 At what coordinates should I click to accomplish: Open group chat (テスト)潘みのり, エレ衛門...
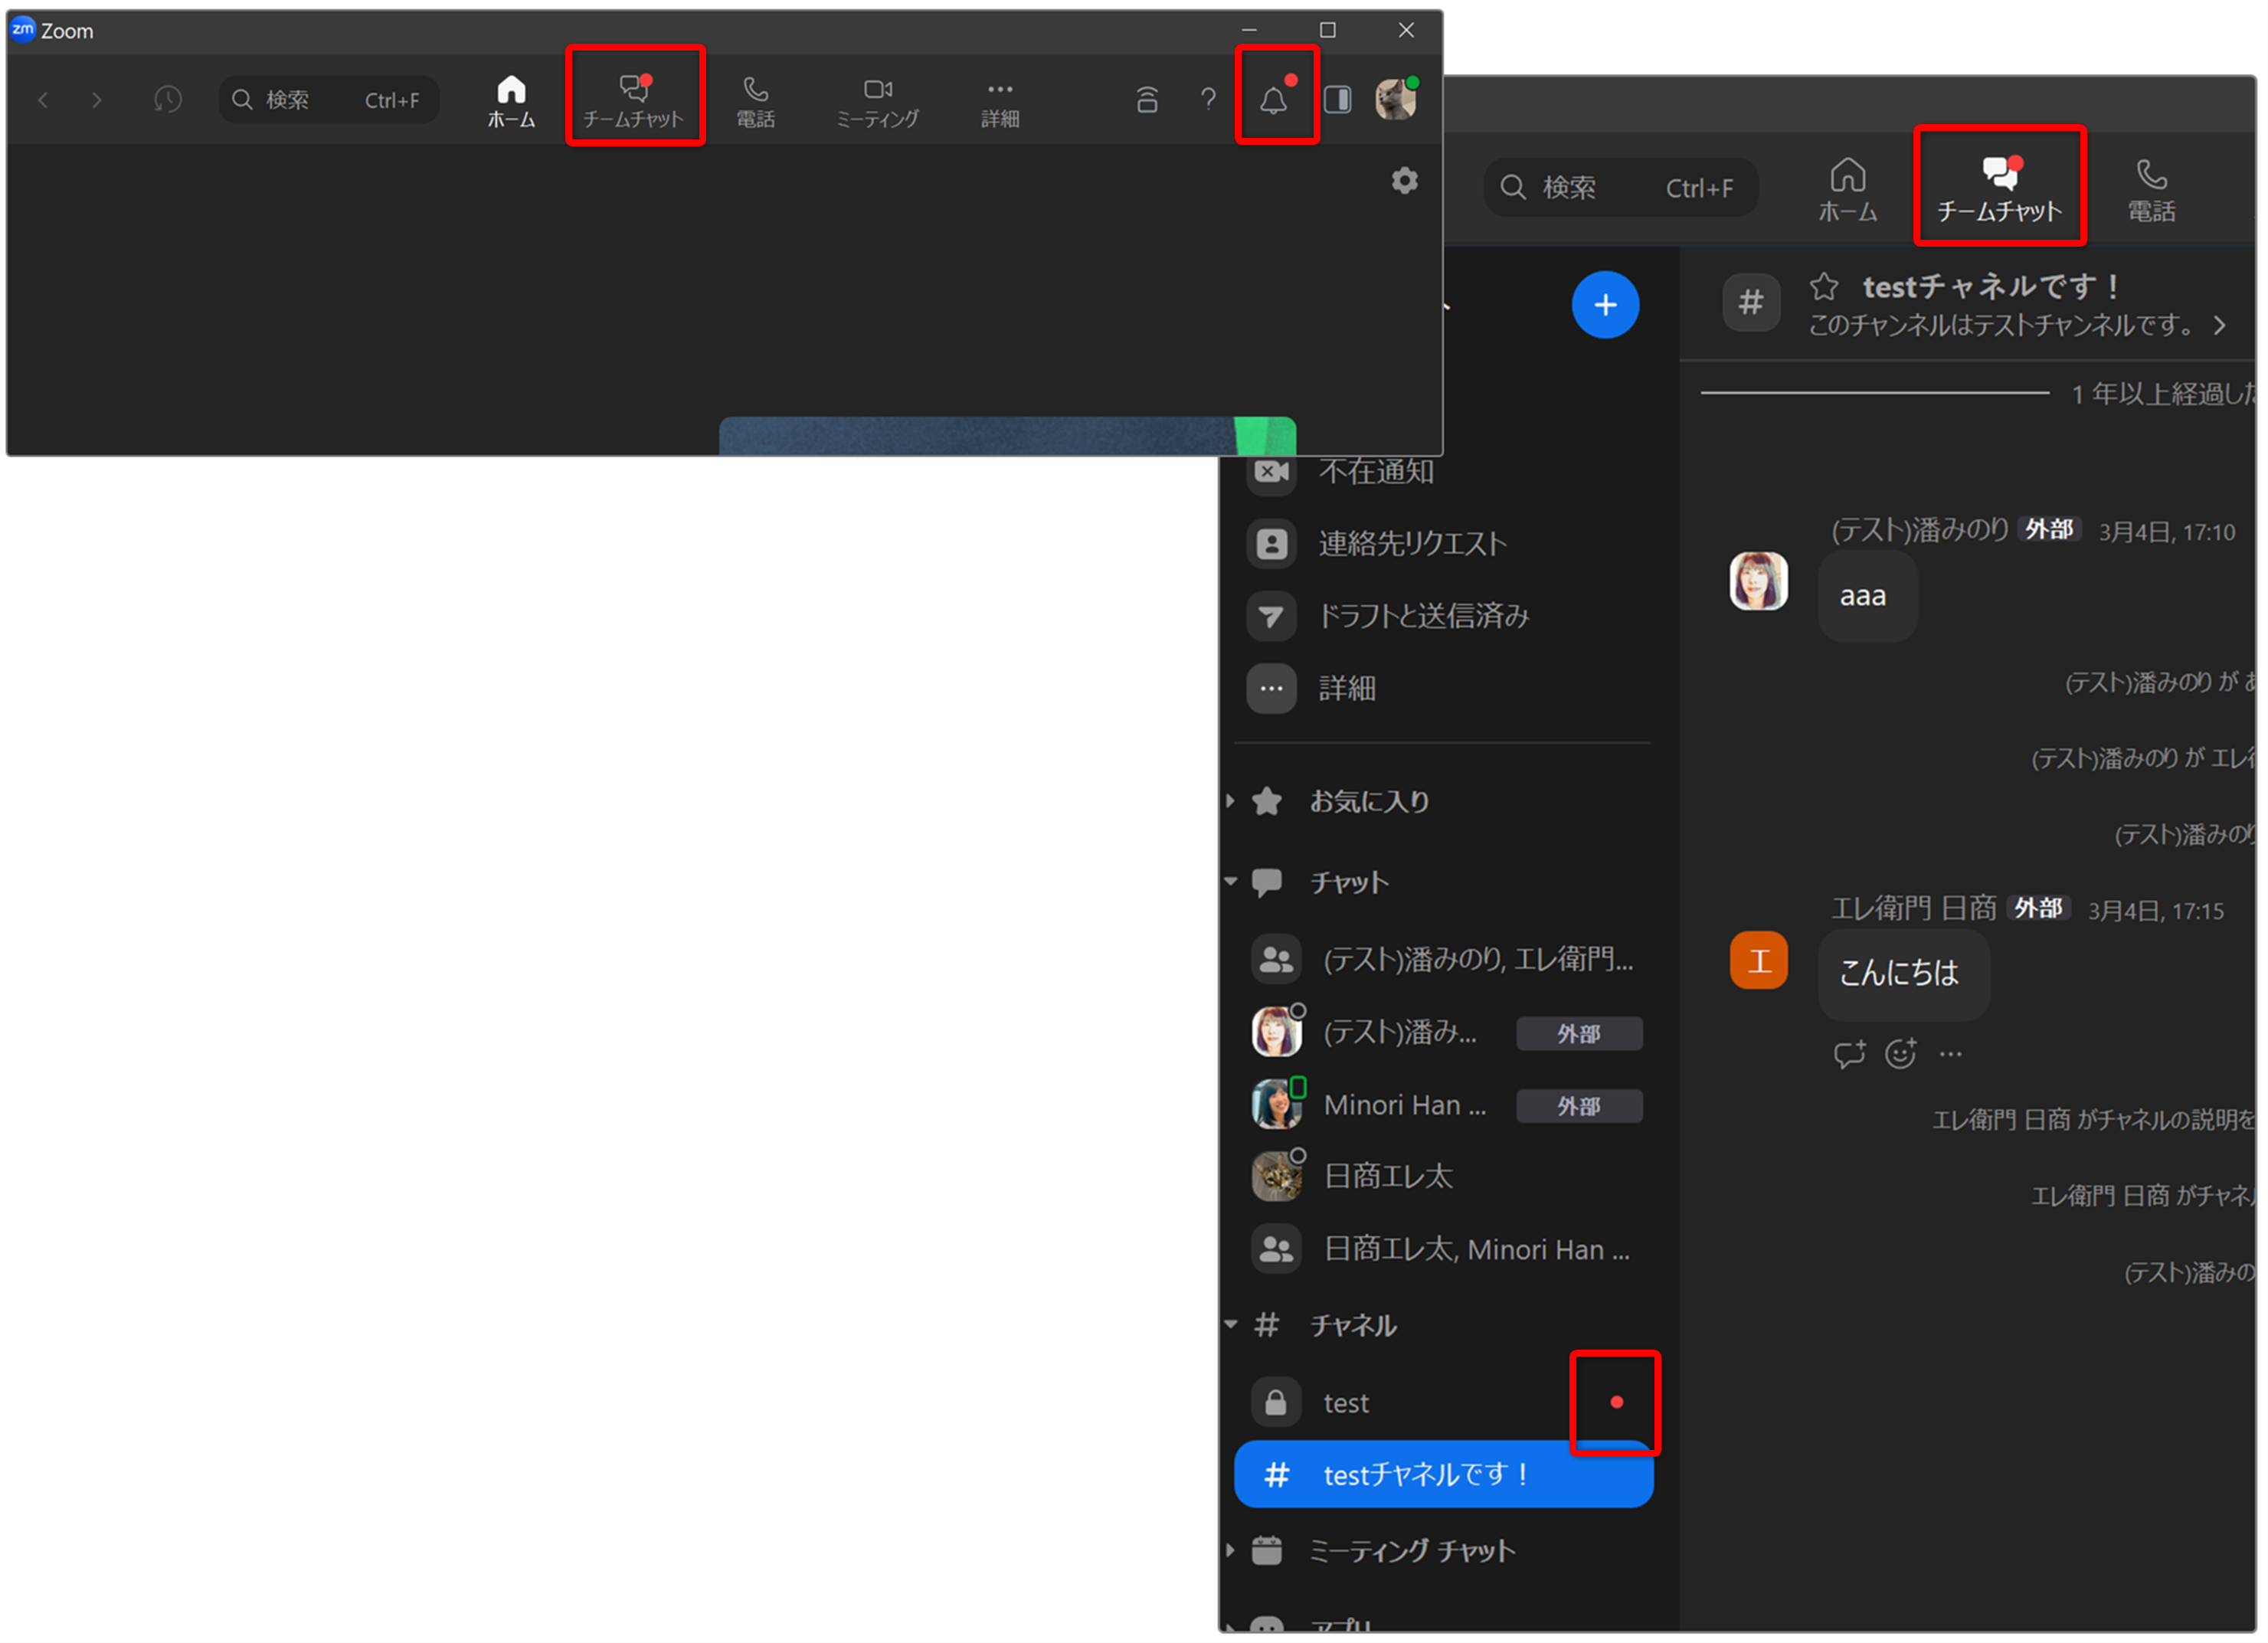click(x=1444, y=960)
